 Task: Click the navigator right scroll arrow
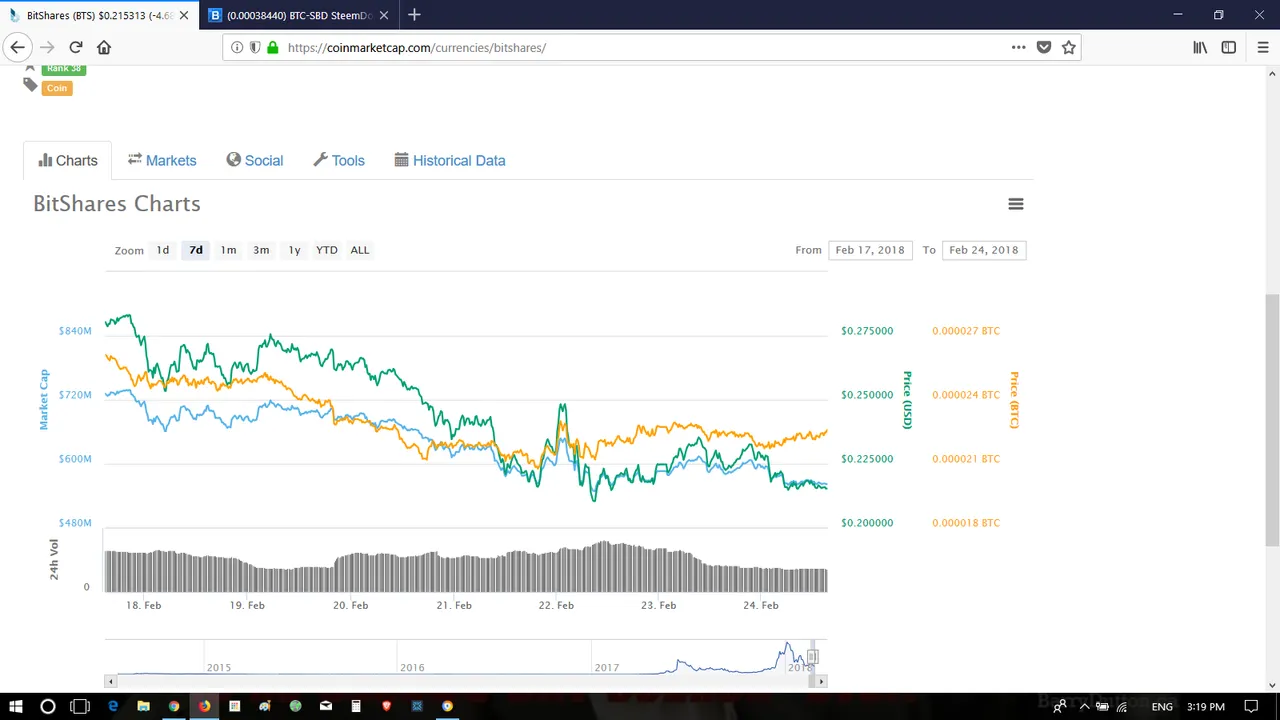click(821, 681)
